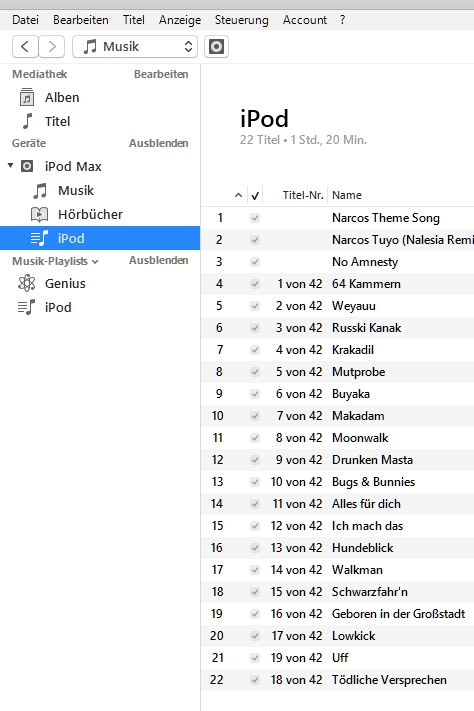The width and height of the screenshot is (474, 711).
Task: Toggle the checkbox for Tödliche Versprechen
Action: [255, 680]
